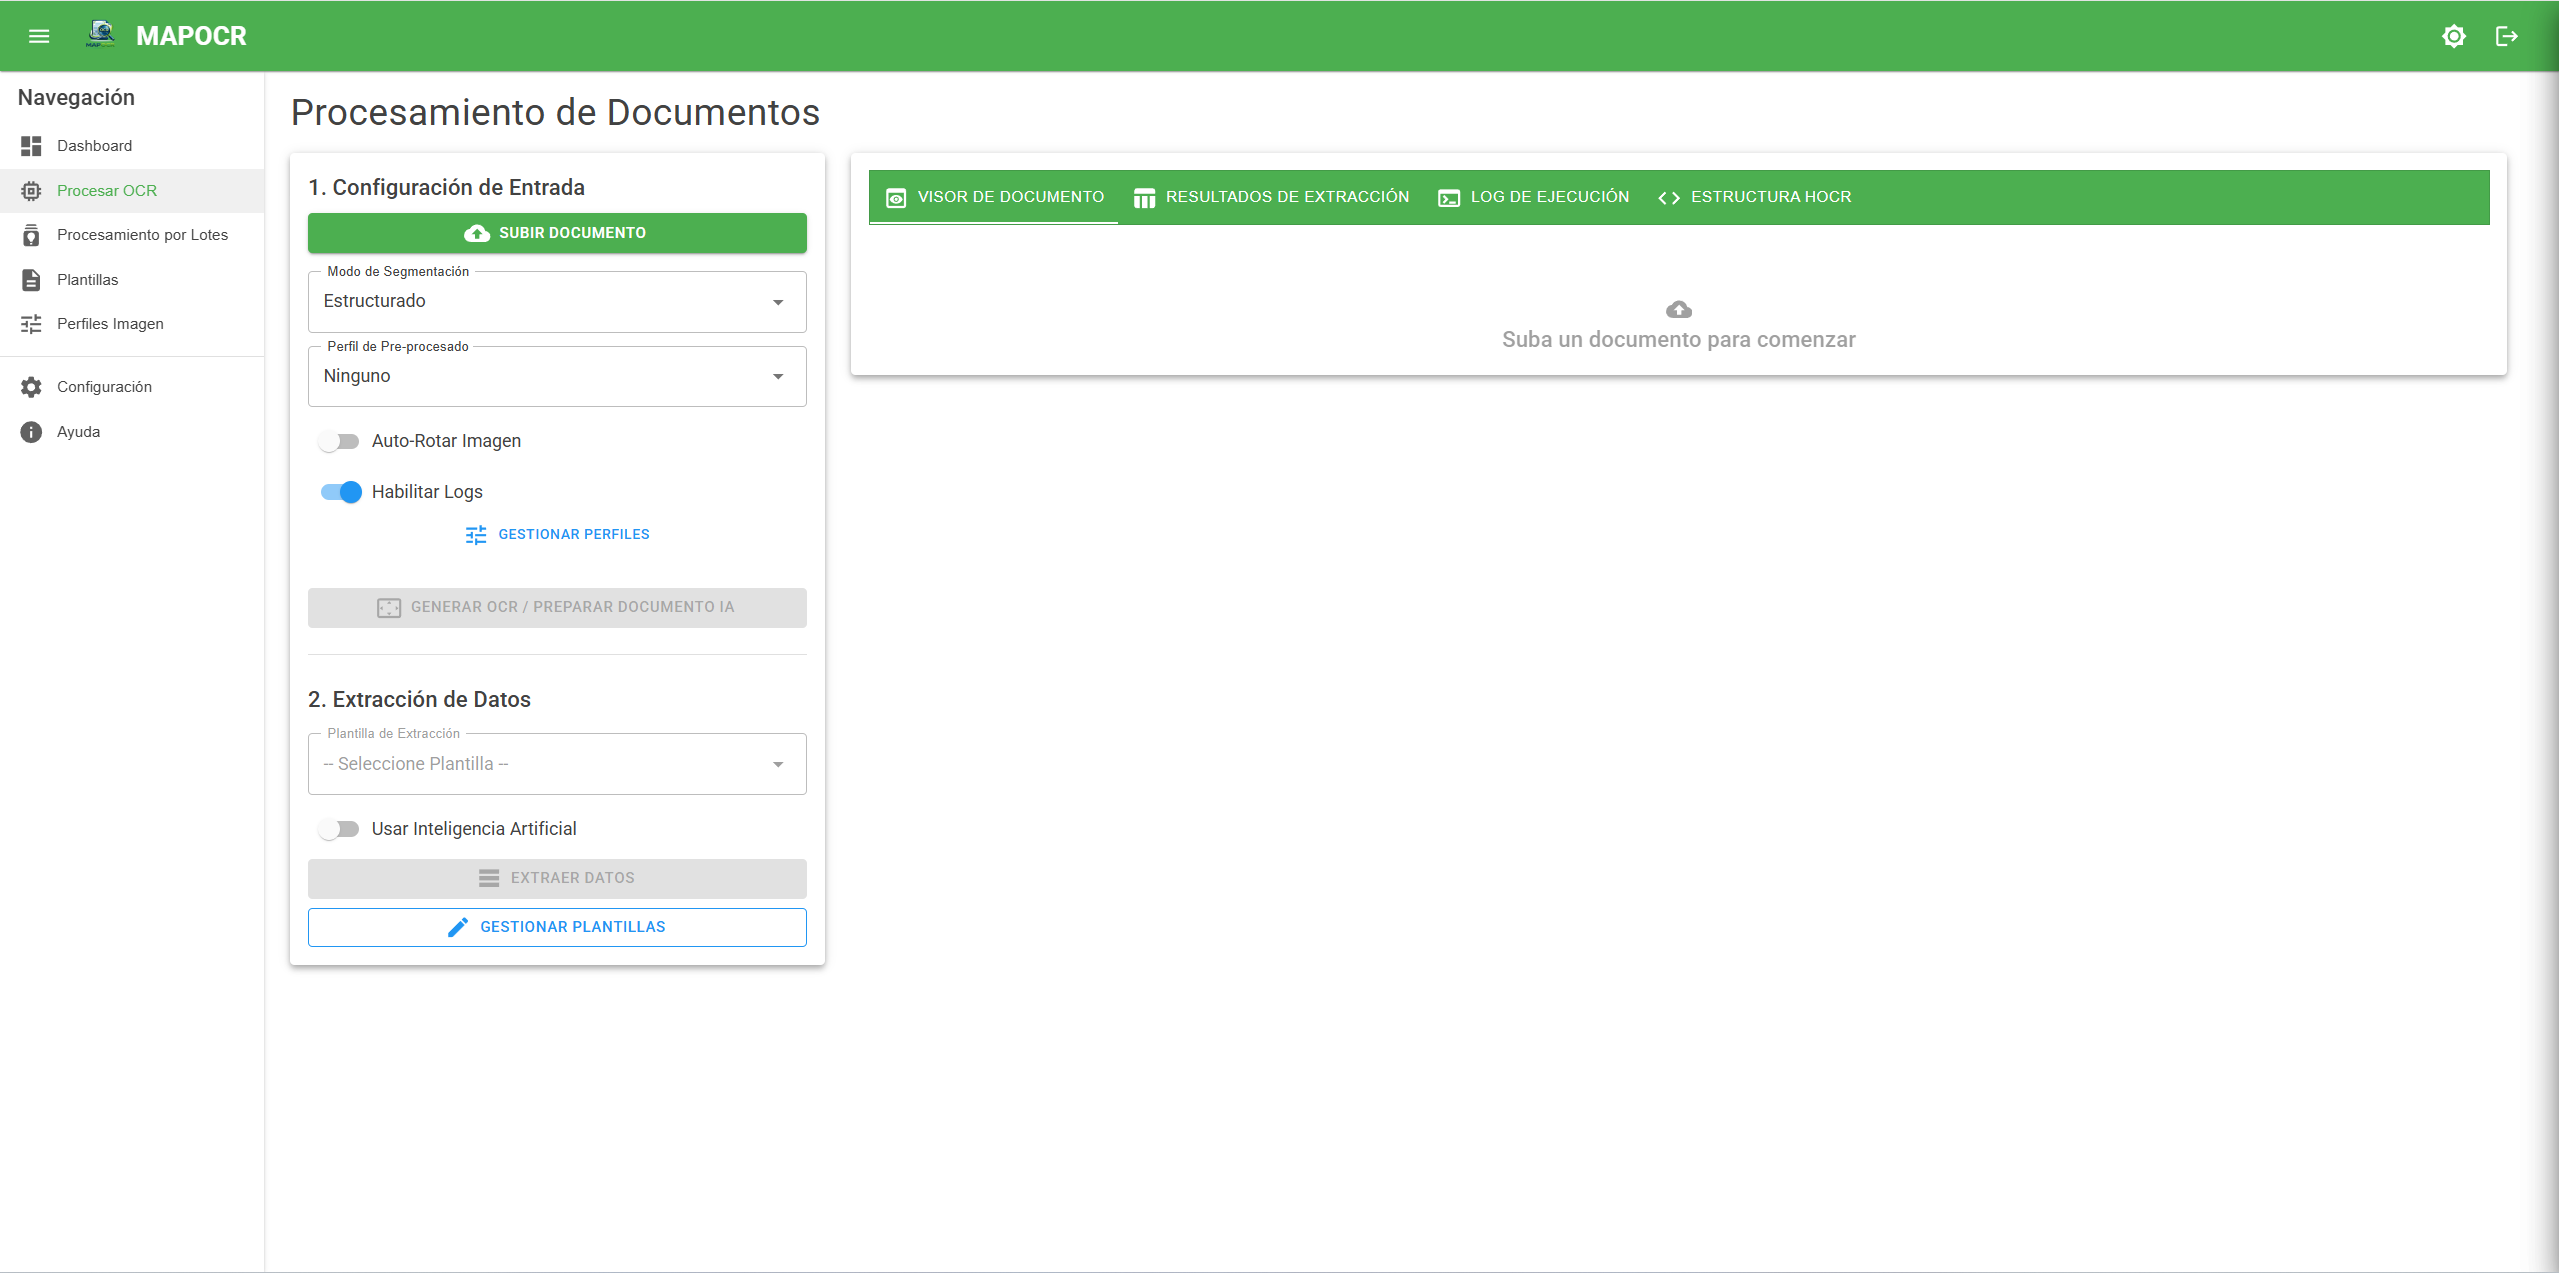Click the Gestionar Perfiles link

point(557,535)
